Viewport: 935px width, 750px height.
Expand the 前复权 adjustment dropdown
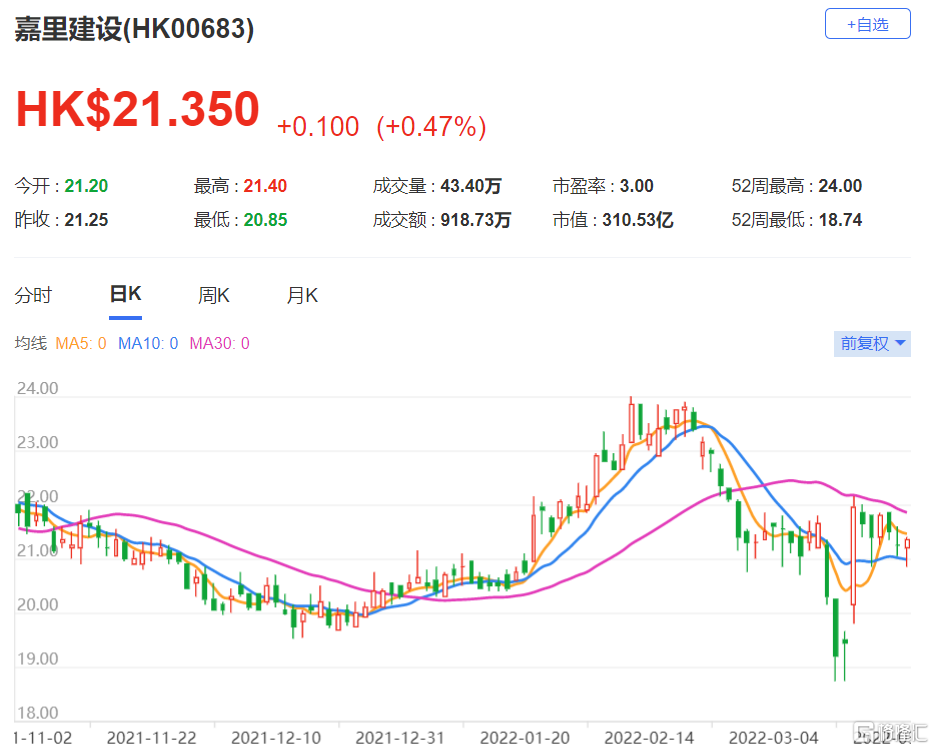[872, 343]
